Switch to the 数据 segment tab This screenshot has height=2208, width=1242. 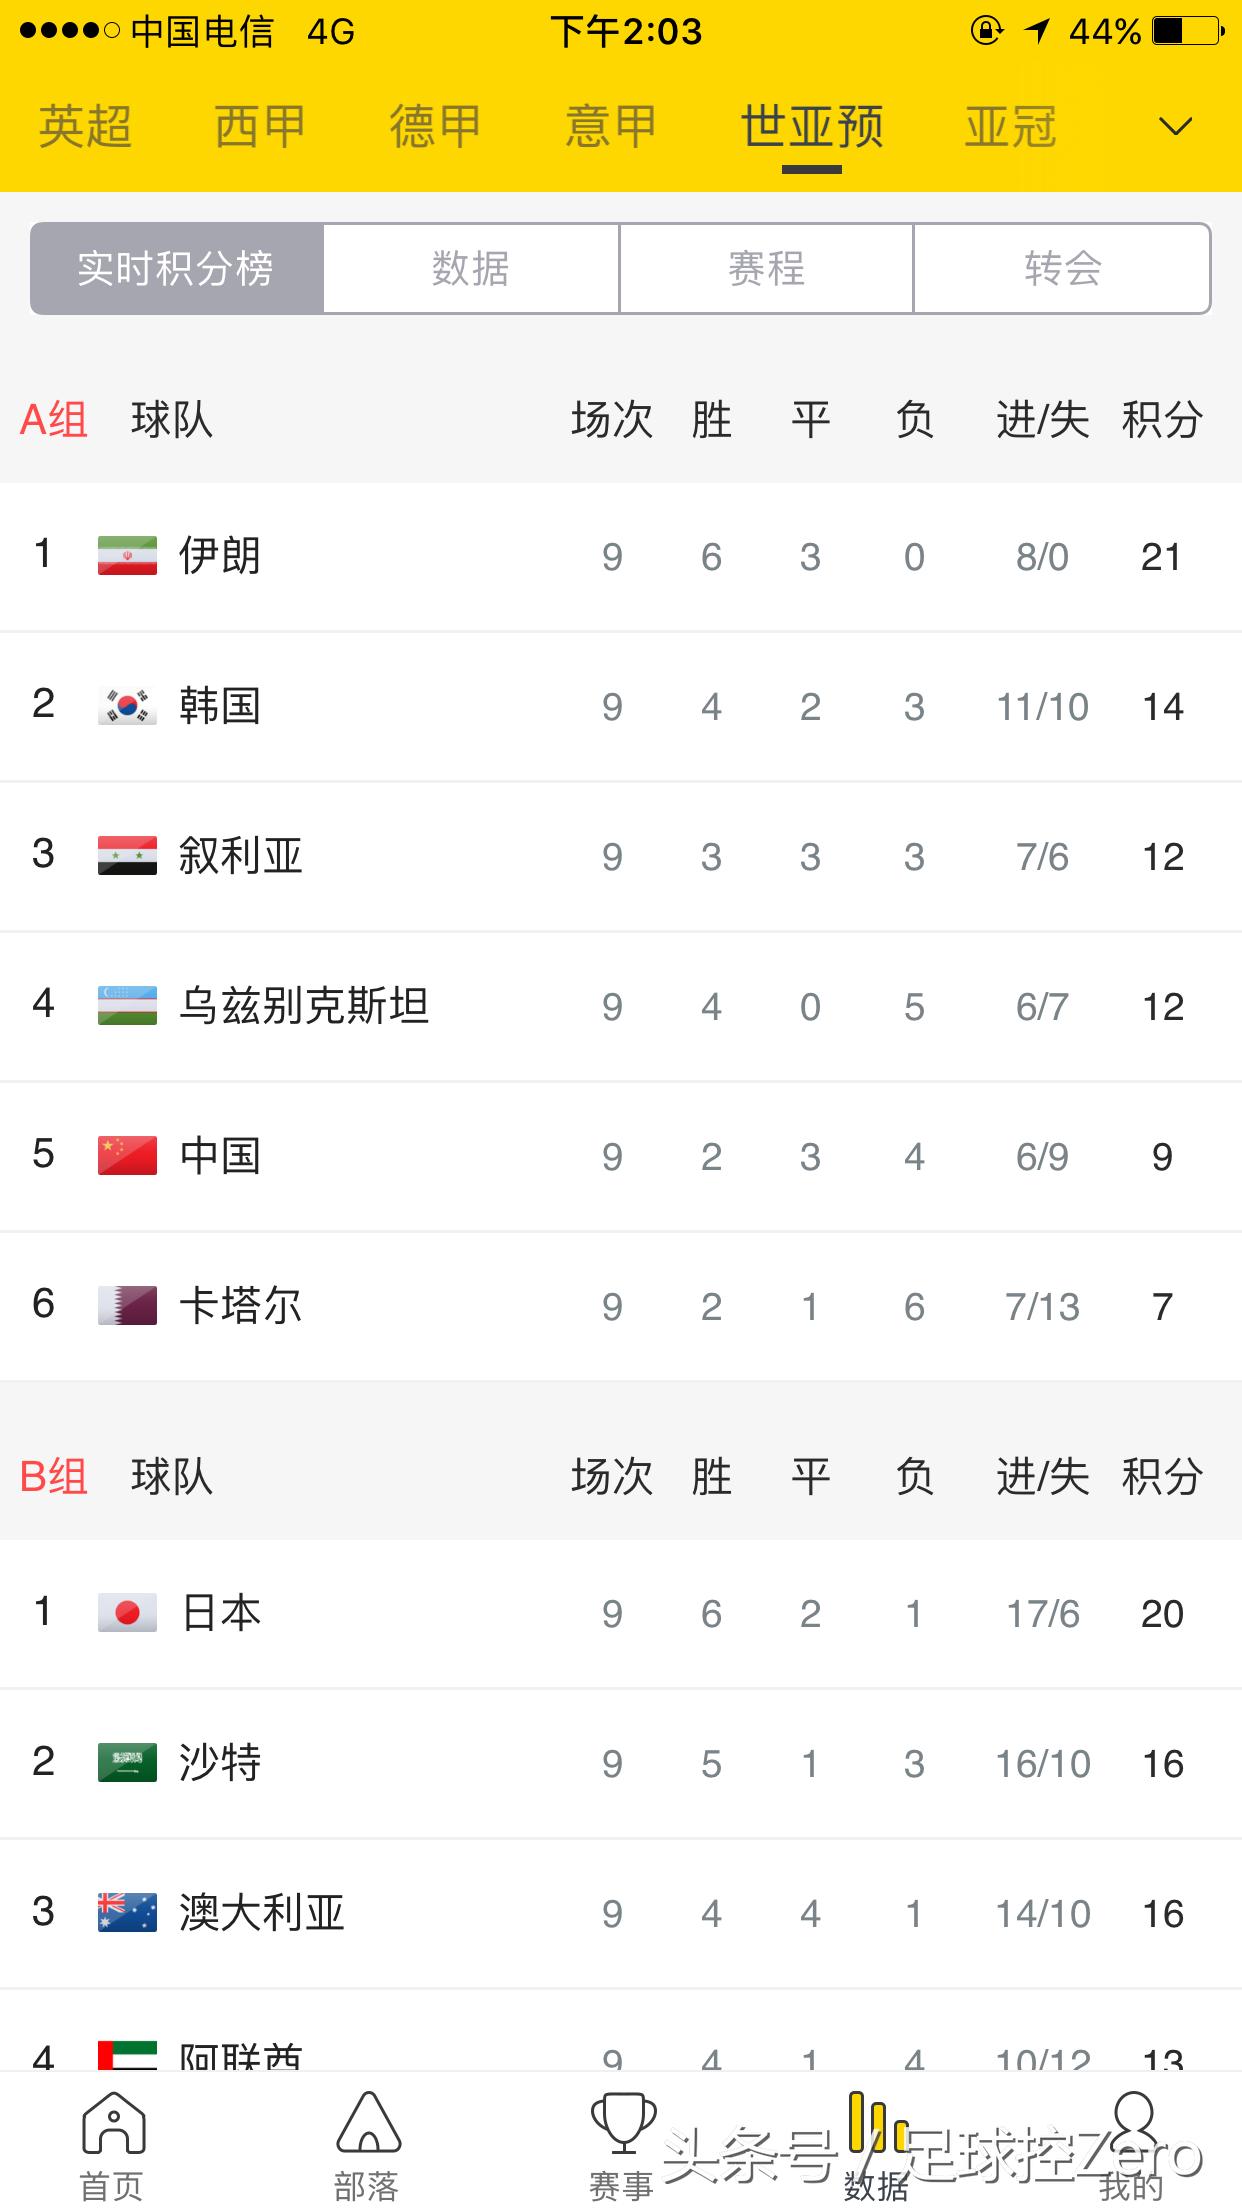point(470,268)
